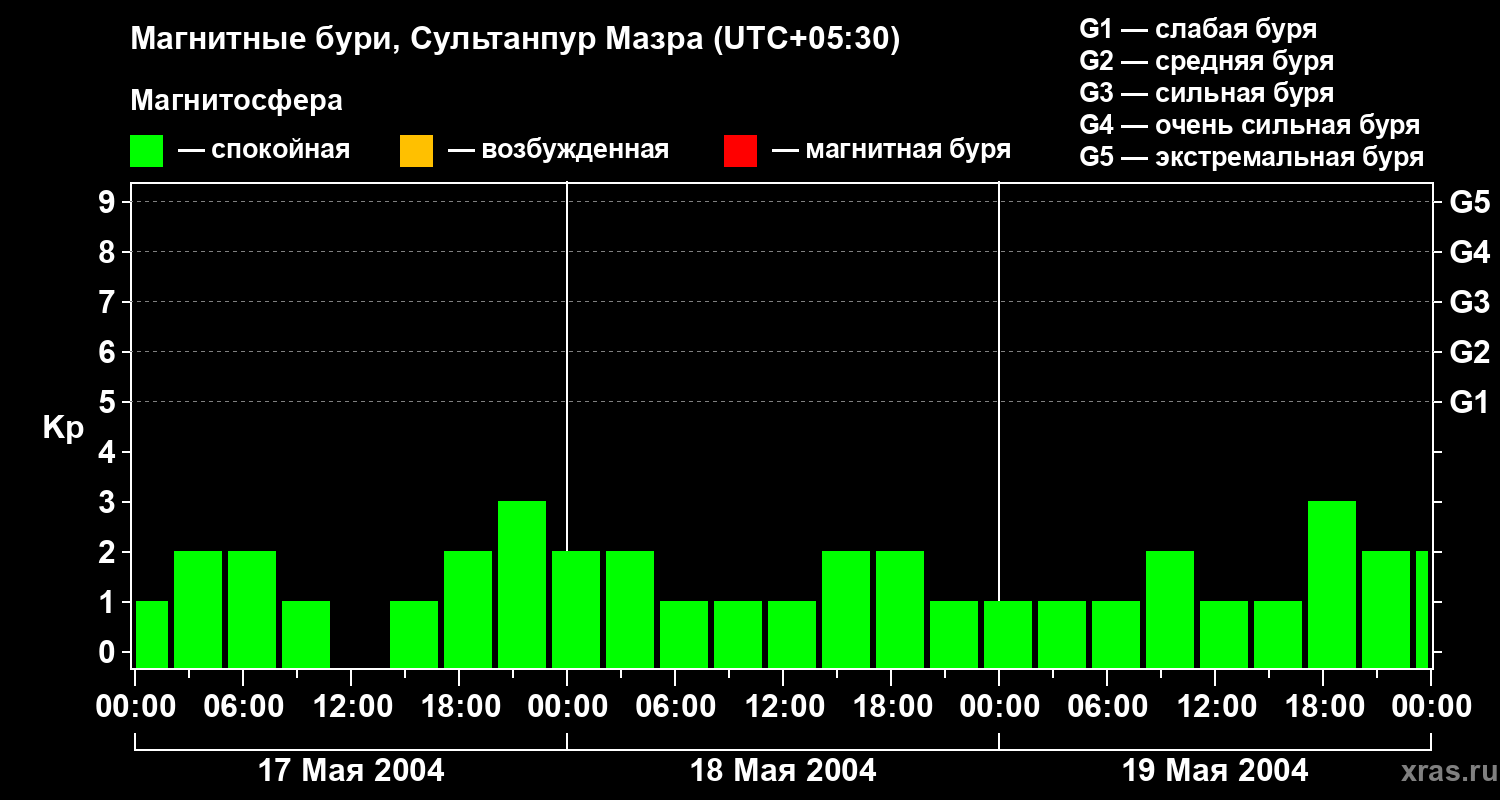Click the G1 label on right axis

pos(1469,402)
